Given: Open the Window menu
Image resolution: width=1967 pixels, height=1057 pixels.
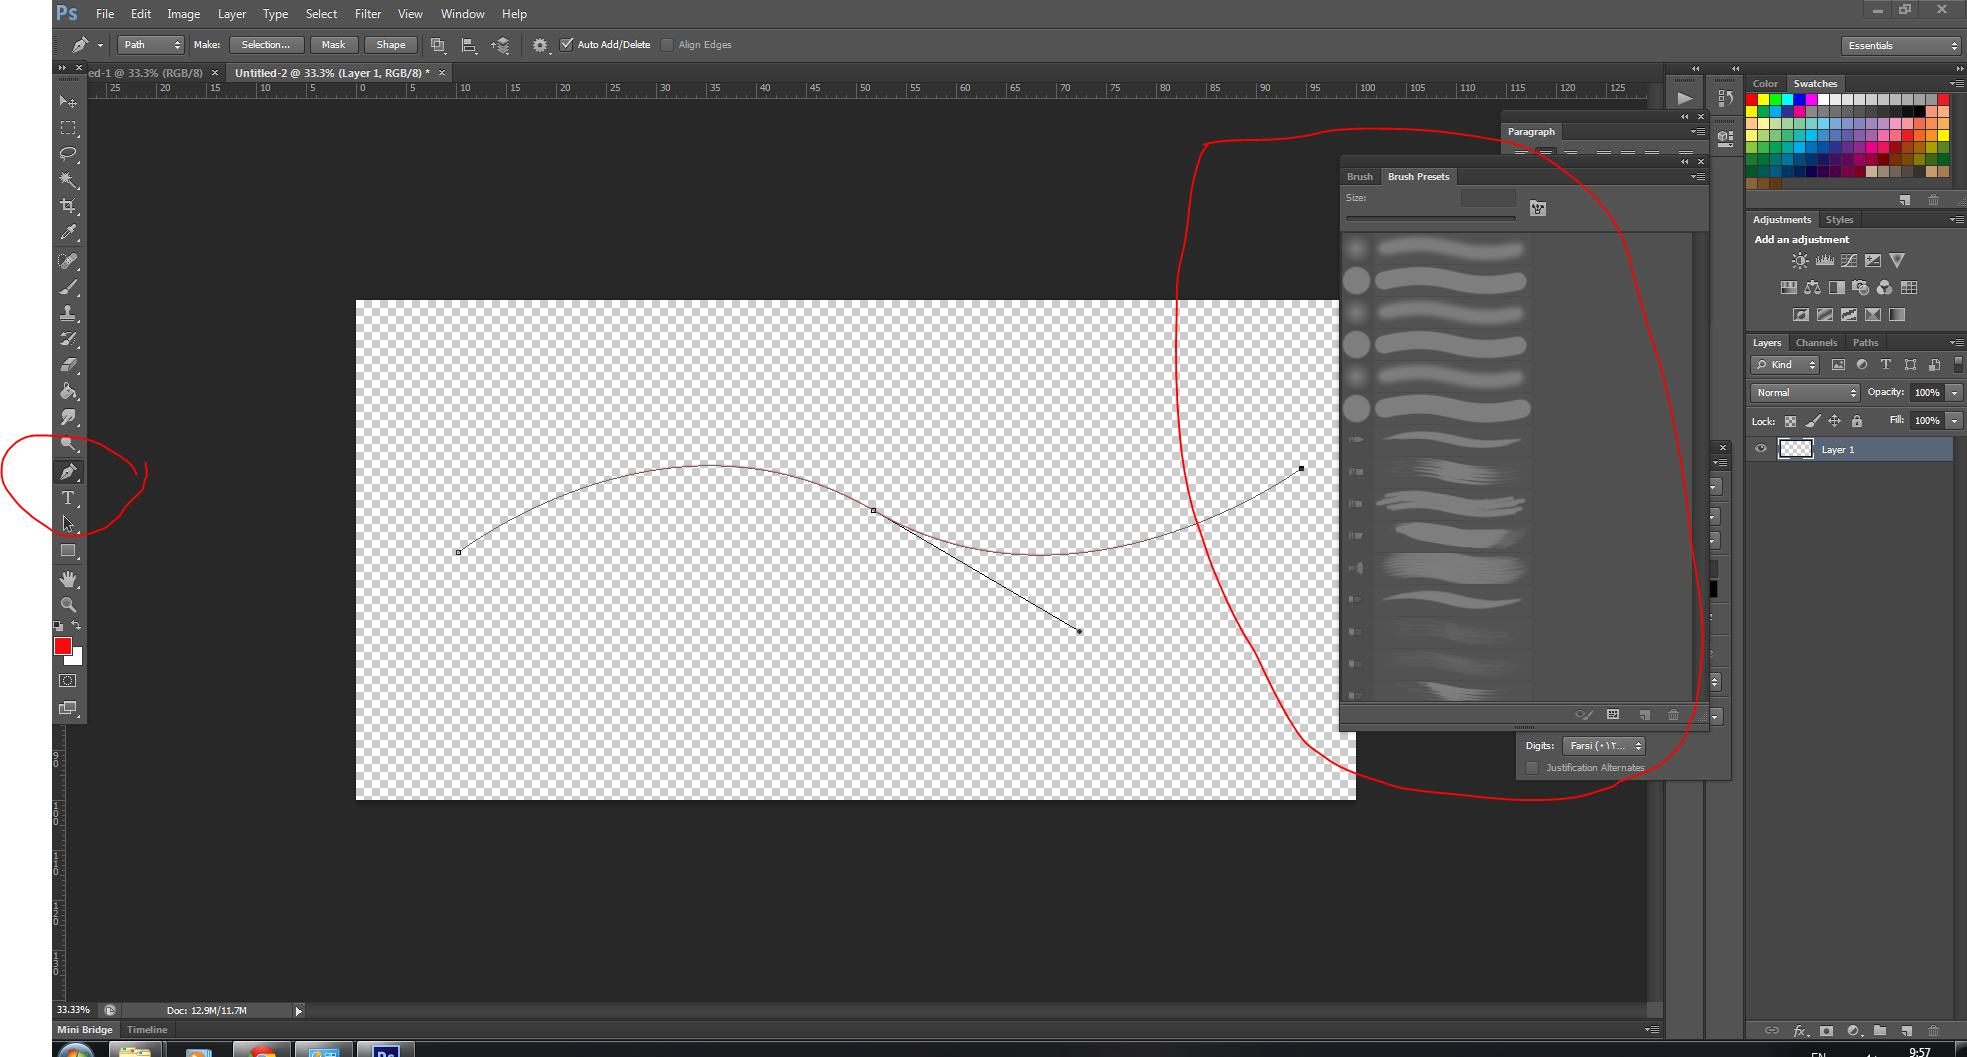Looking at the screenshot, I should coord(462,14).
